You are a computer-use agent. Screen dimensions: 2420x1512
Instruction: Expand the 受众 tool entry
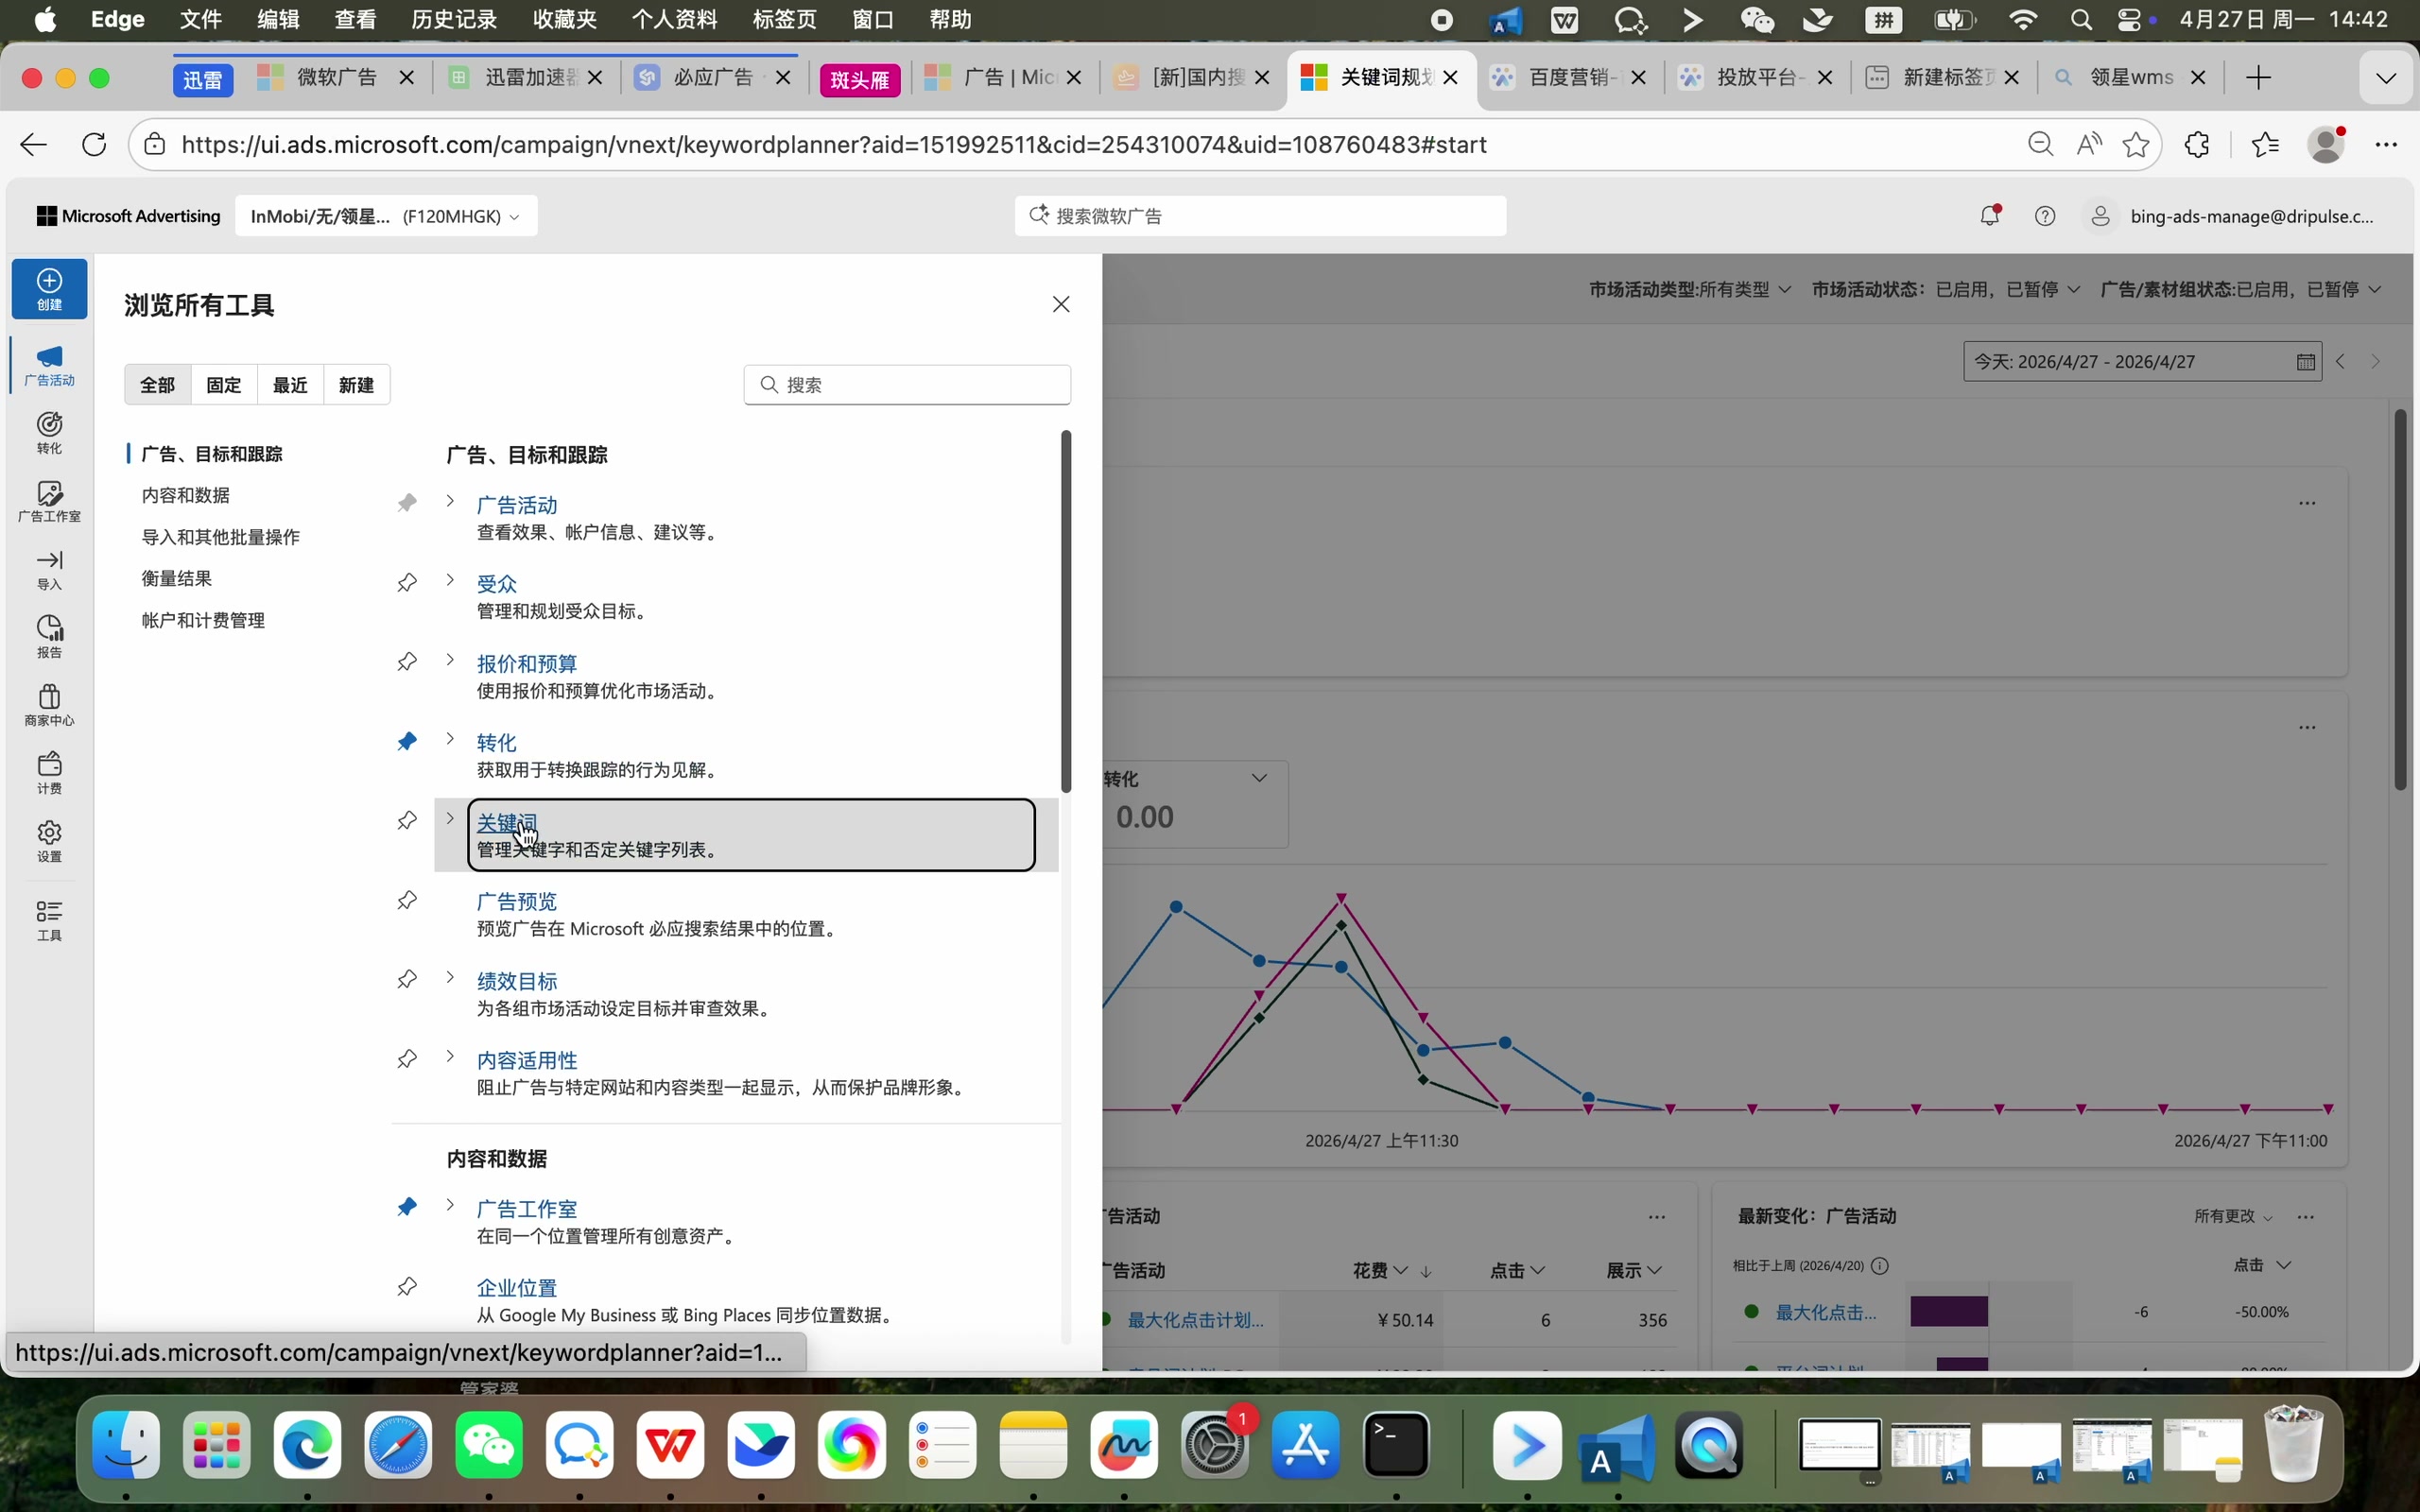tap(450, 580)
